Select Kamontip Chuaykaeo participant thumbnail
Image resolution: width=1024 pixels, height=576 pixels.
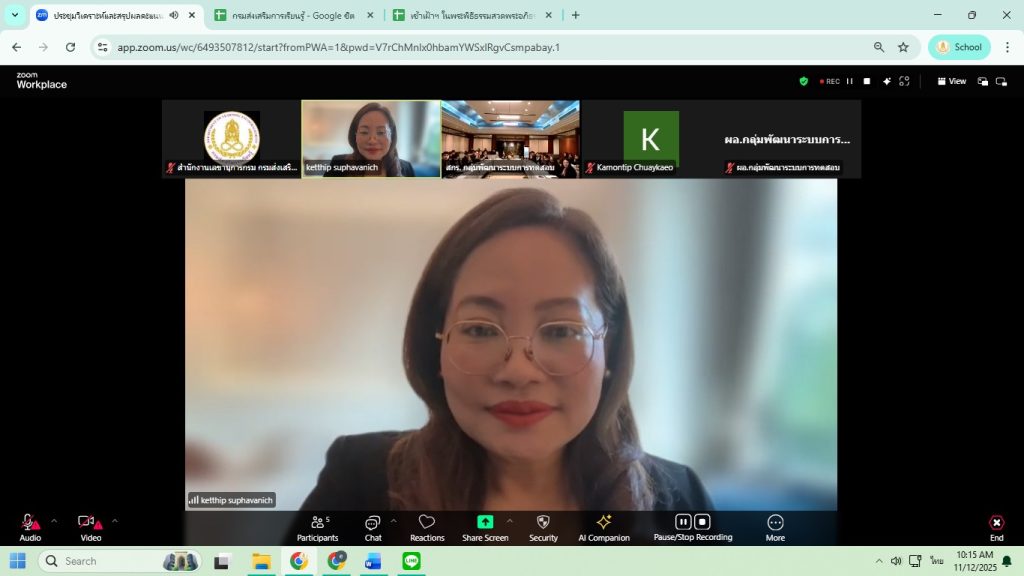(x=651, y=138)
